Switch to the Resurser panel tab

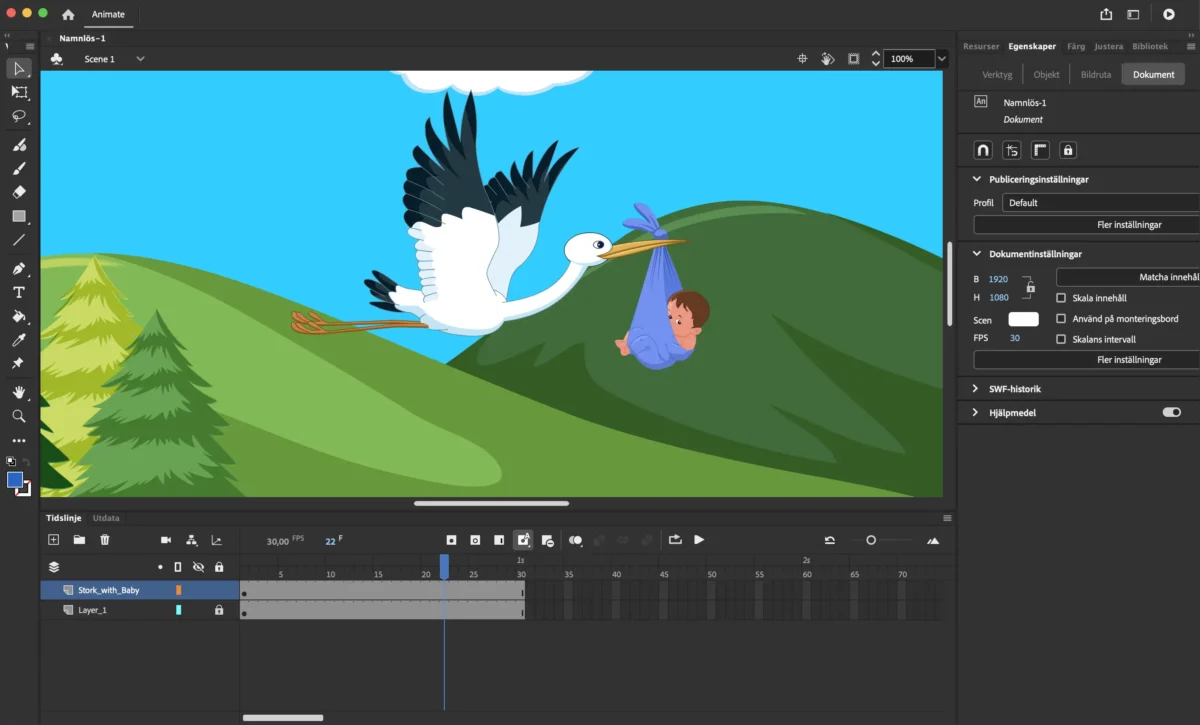pos(981,46)
